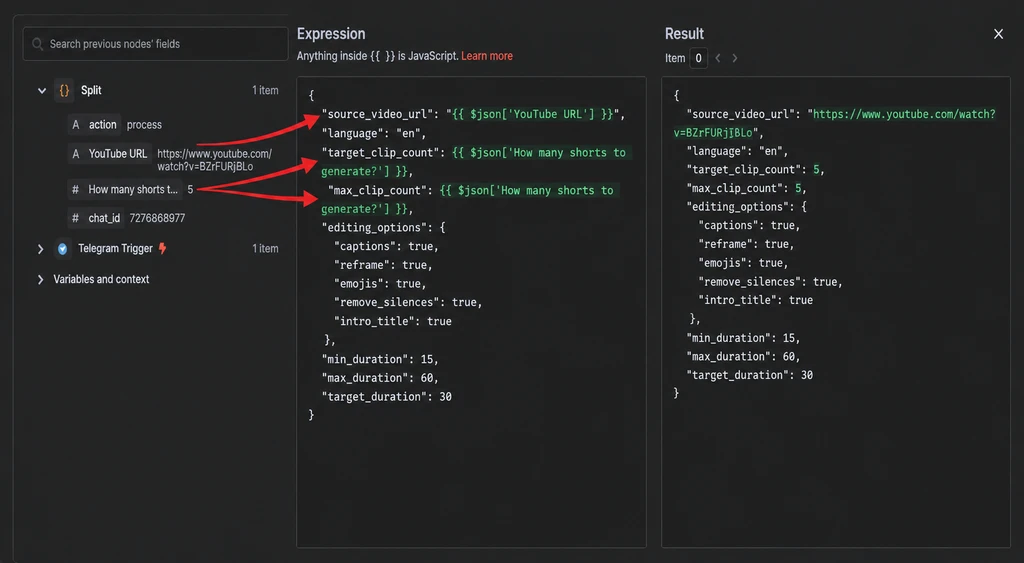Collapse the Split node fields

[x=42, y=91]
